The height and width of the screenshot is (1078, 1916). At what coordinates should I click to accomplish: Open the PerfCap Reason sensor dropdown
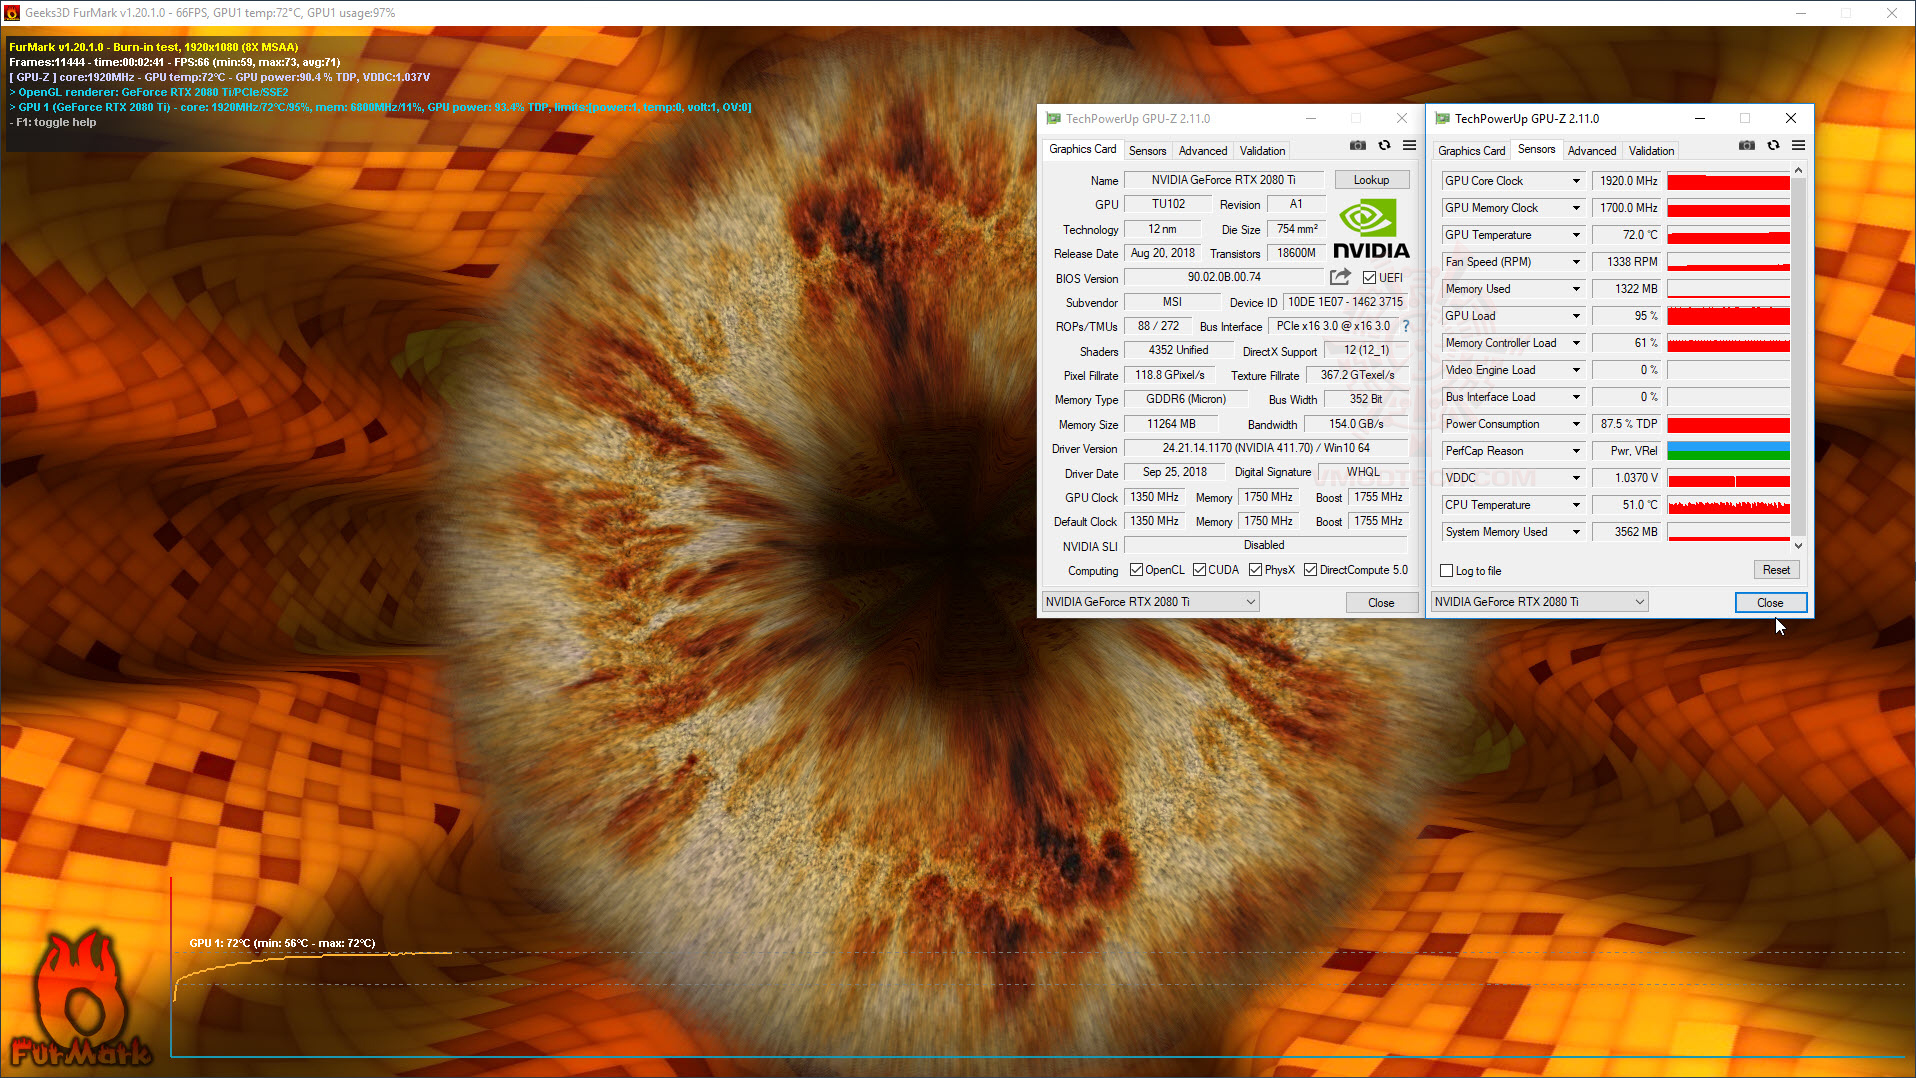1576,451
